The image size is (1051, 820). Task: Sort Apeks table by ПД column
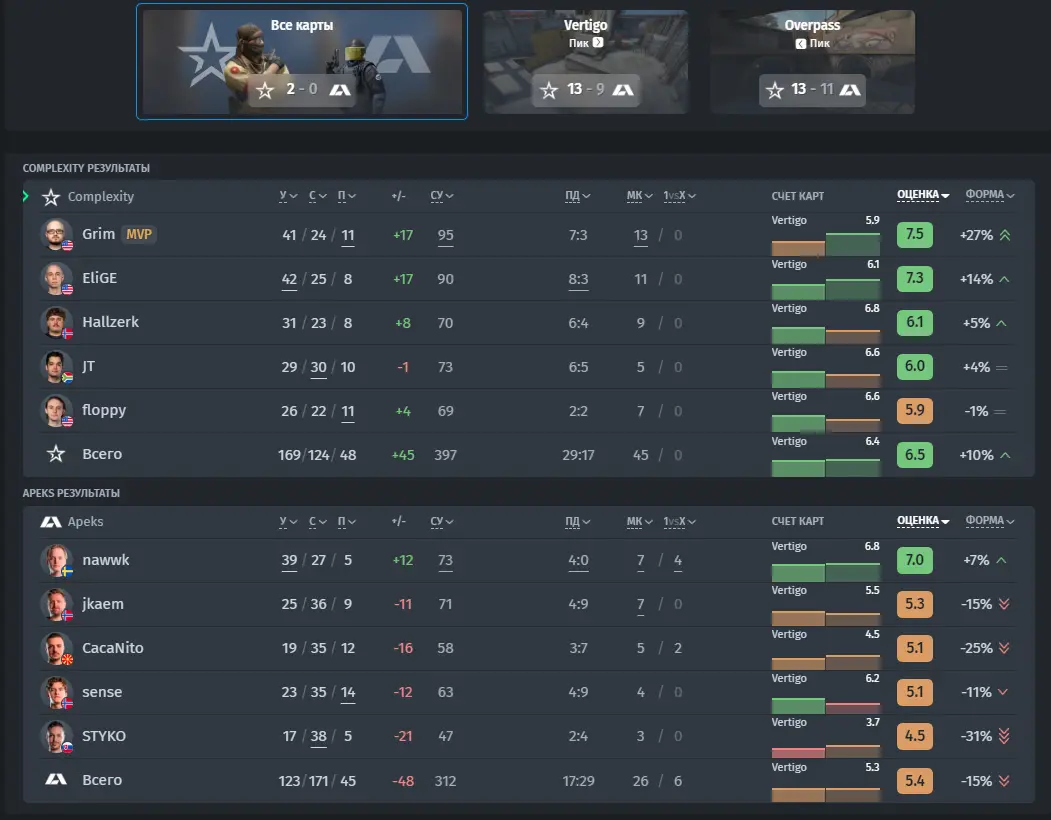click(x=578, y=522)
